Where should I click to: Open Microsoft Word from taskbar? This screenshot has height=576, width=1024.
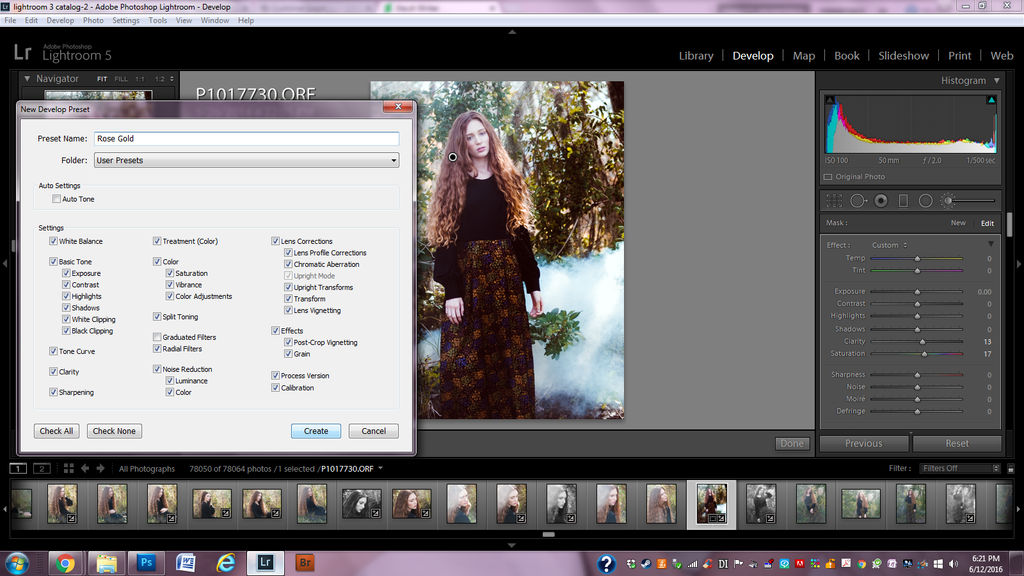(x=186, y=563)
